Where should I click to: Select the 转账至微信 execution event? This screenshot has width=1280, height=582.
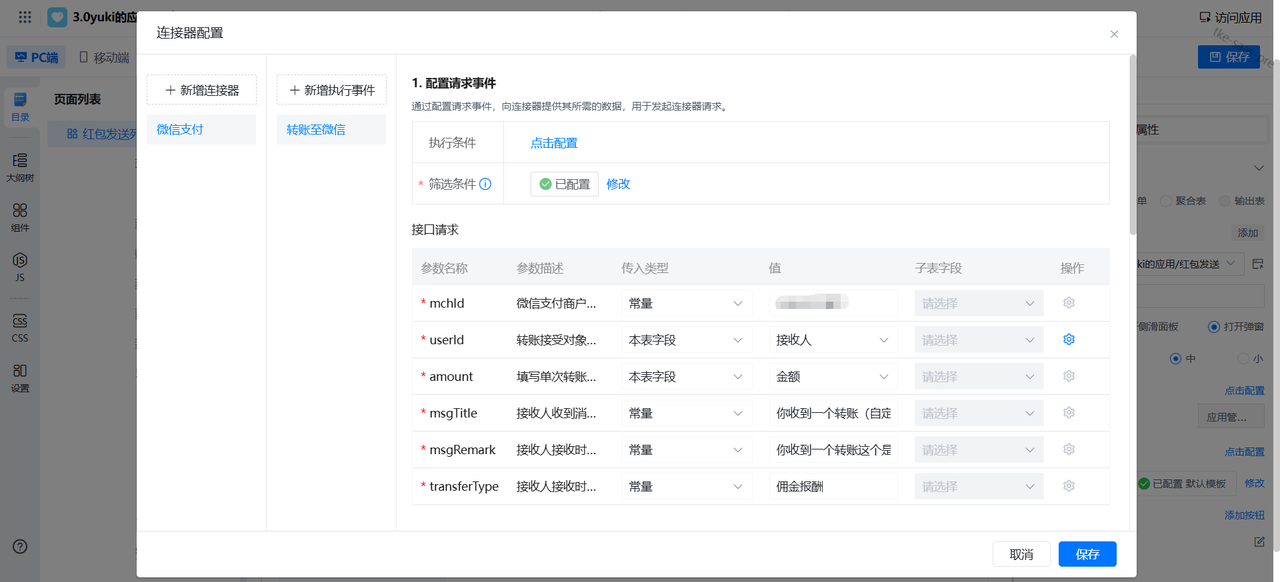point(331,129)
